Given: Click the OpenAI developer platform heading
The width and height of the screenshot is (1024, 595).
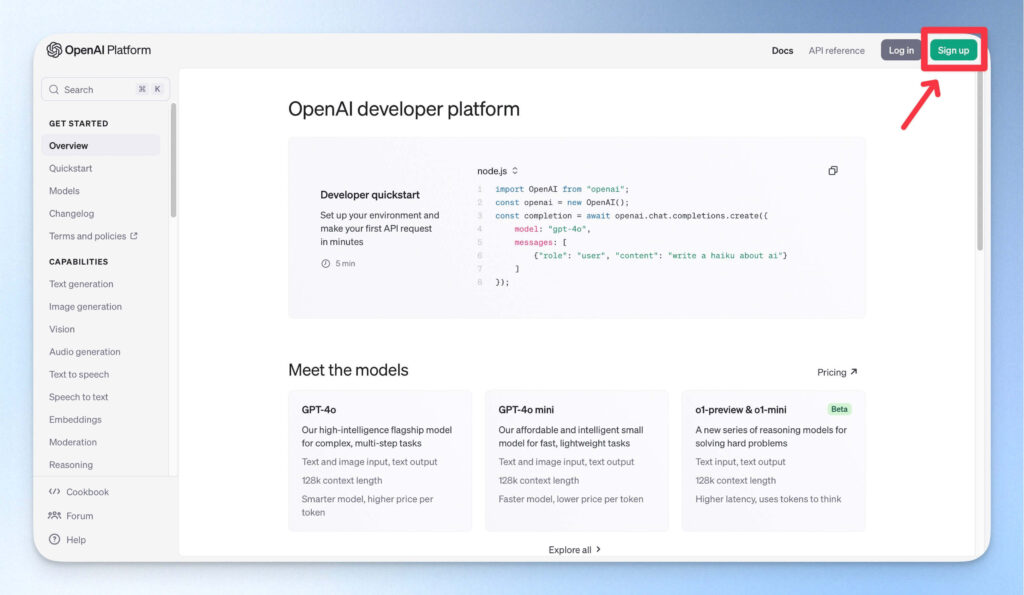Looking at the screenshot, I should coord(404,108).
